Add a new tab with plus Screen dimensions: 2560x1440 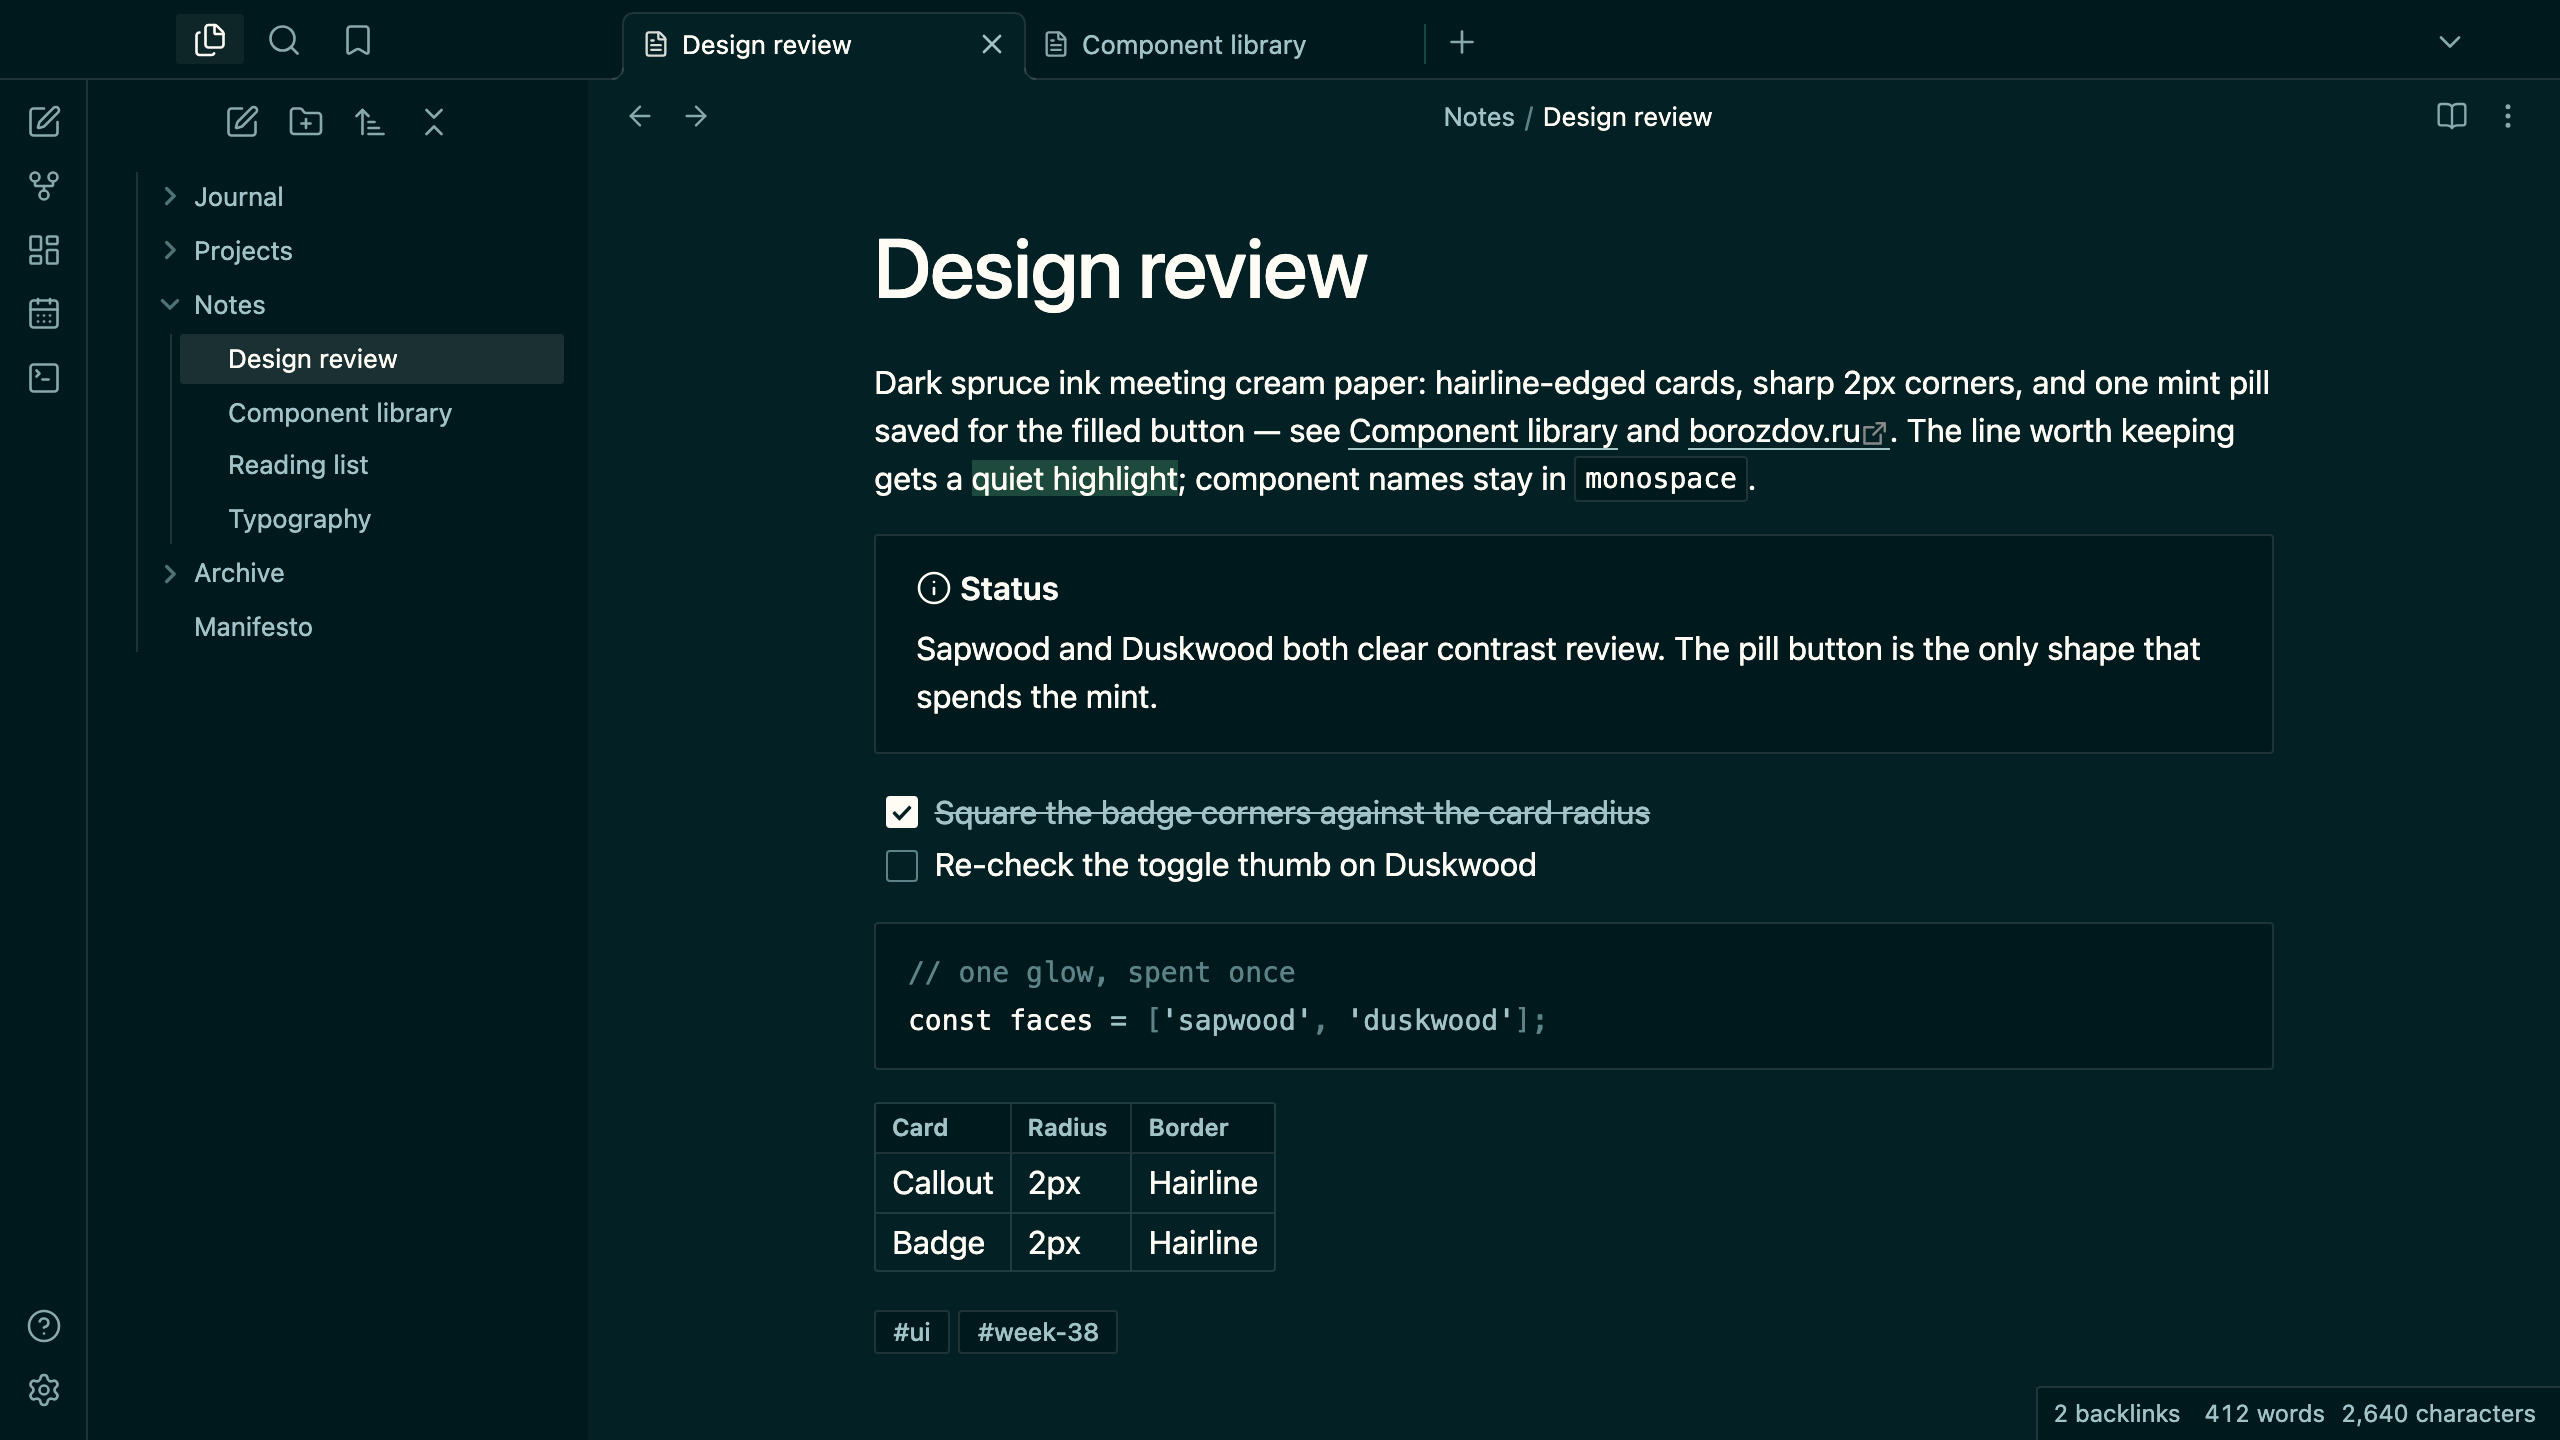point(1462,43)
